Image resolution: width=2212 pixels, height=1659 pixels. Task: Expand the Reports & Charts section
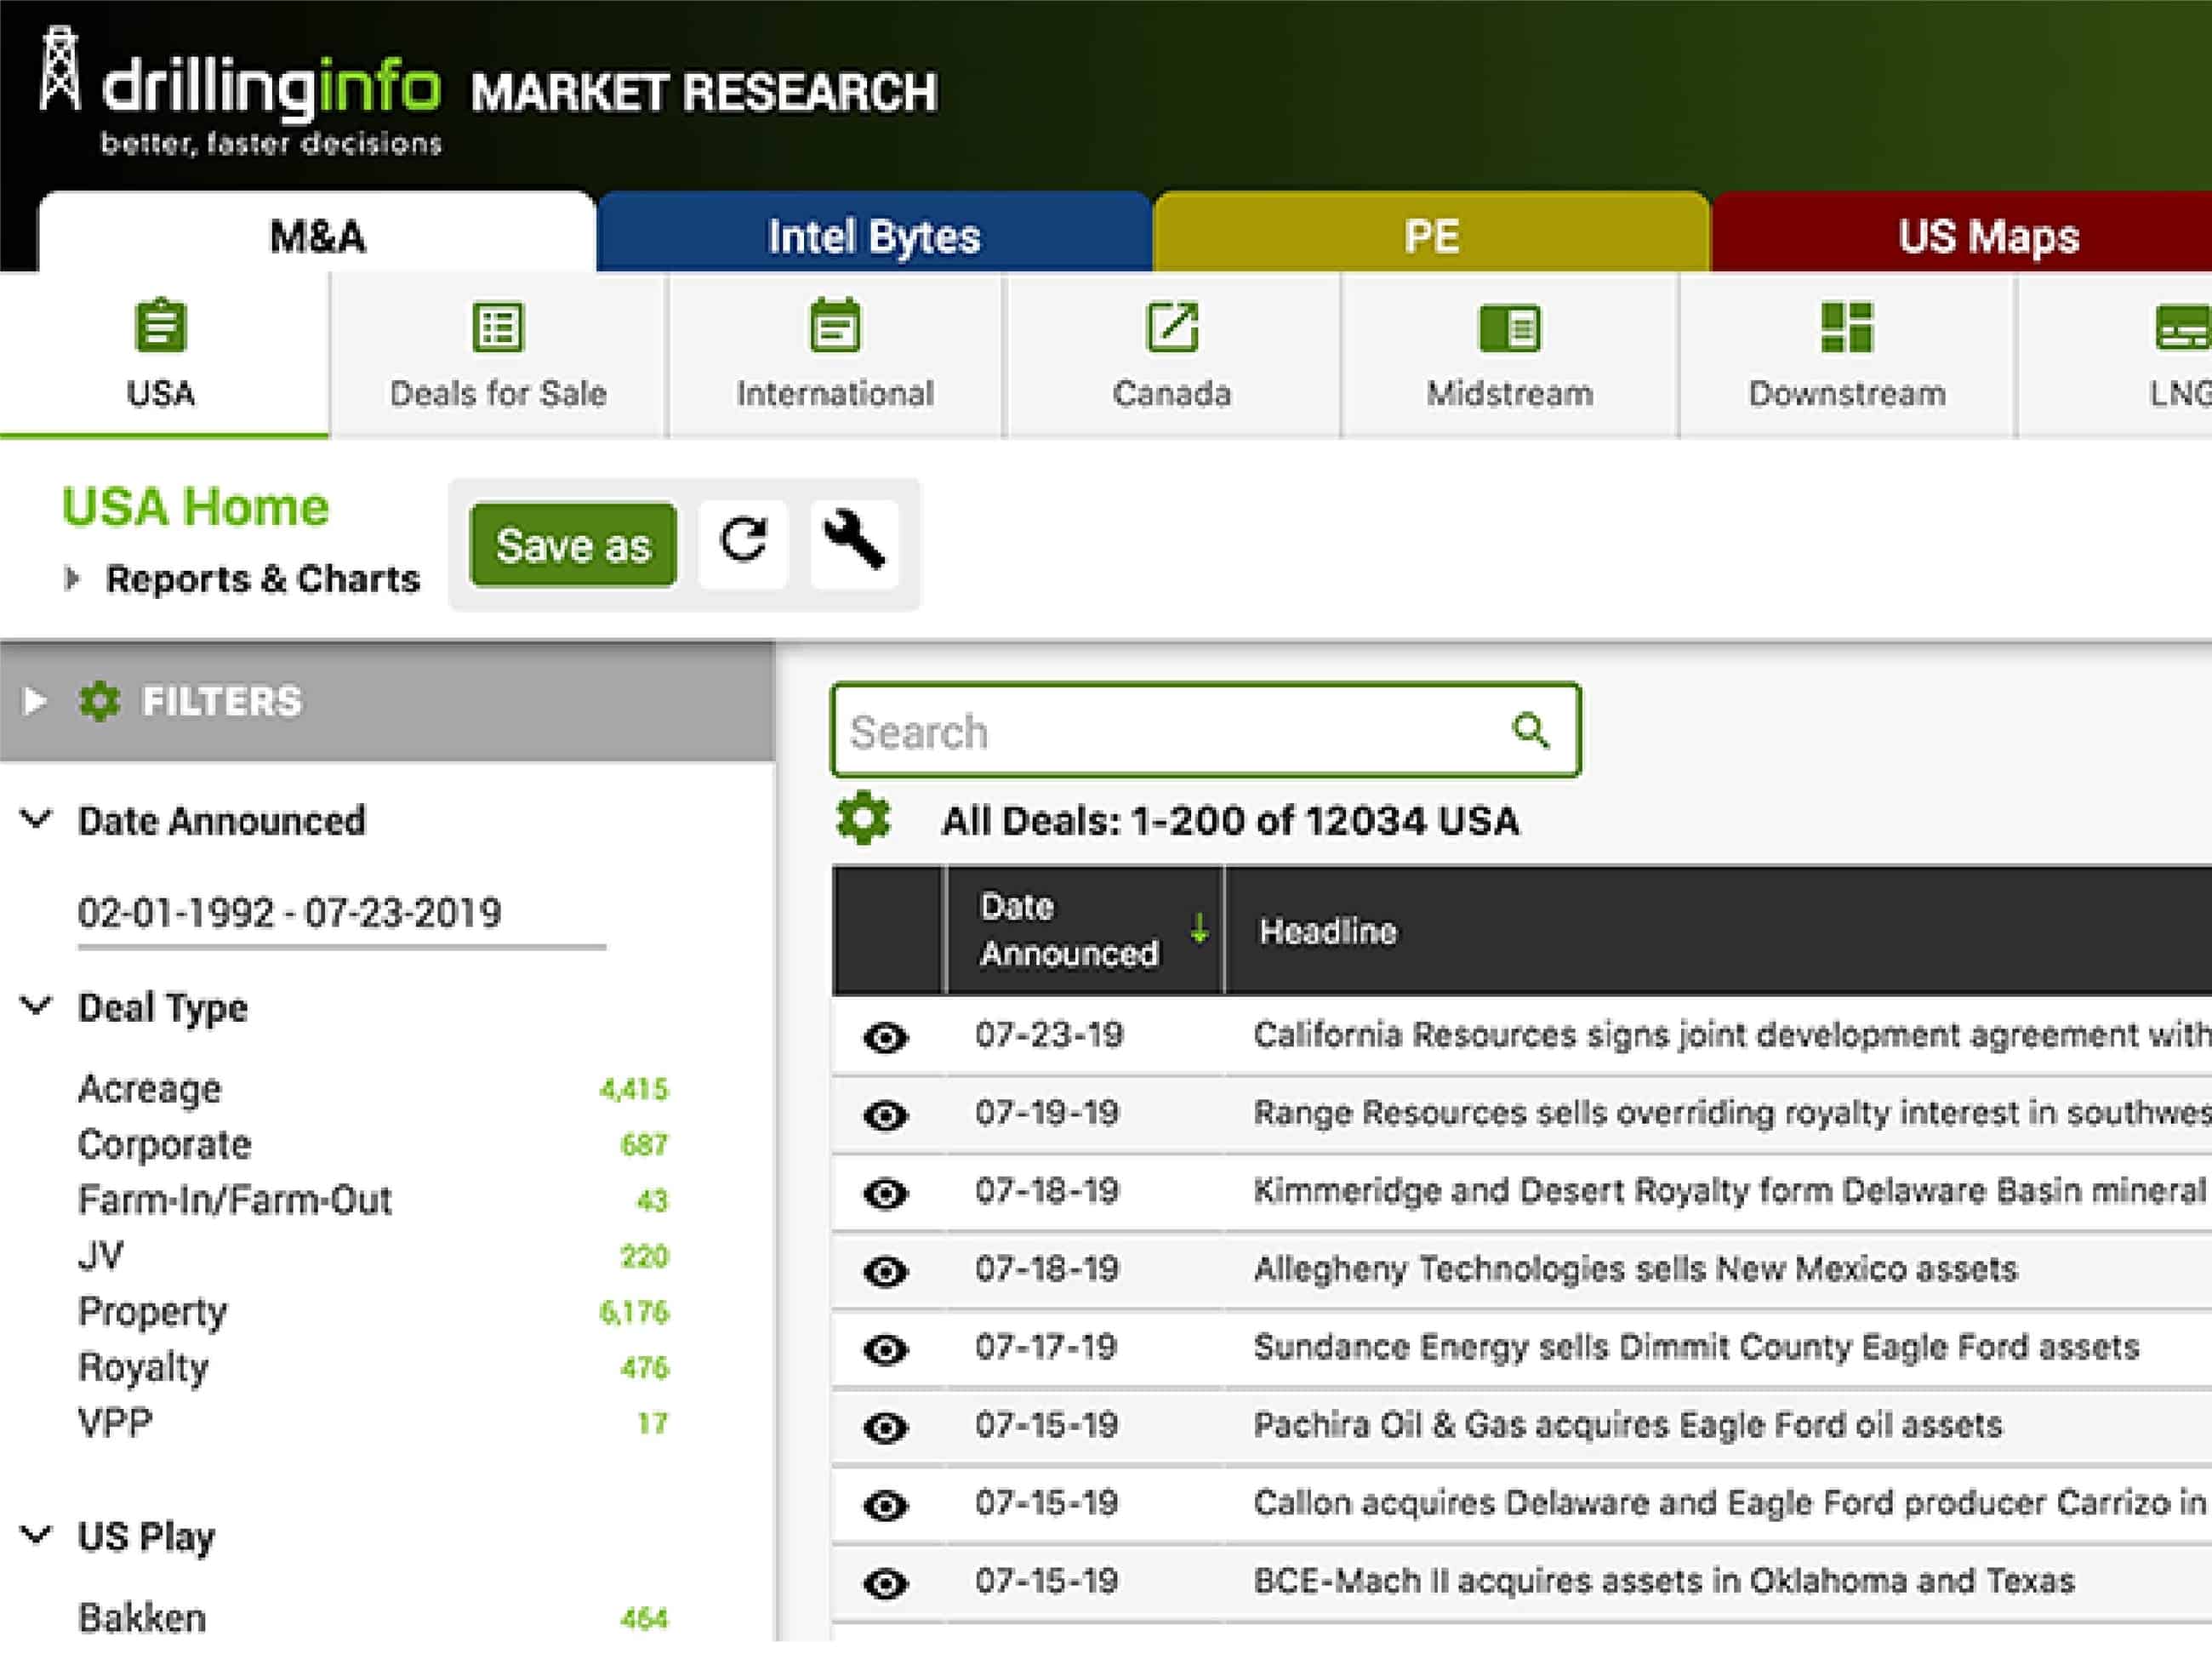pos(72,579)
